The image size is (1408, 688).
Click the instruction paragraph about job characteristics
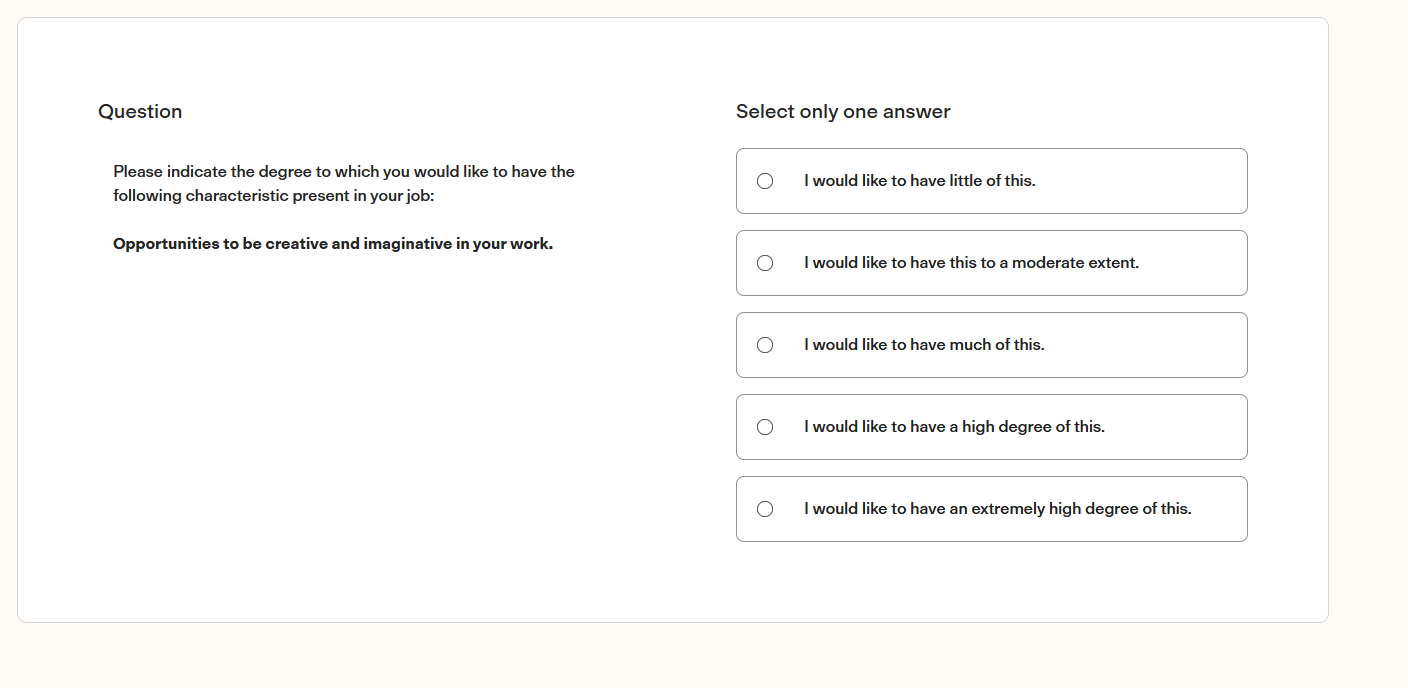(344, 183)
